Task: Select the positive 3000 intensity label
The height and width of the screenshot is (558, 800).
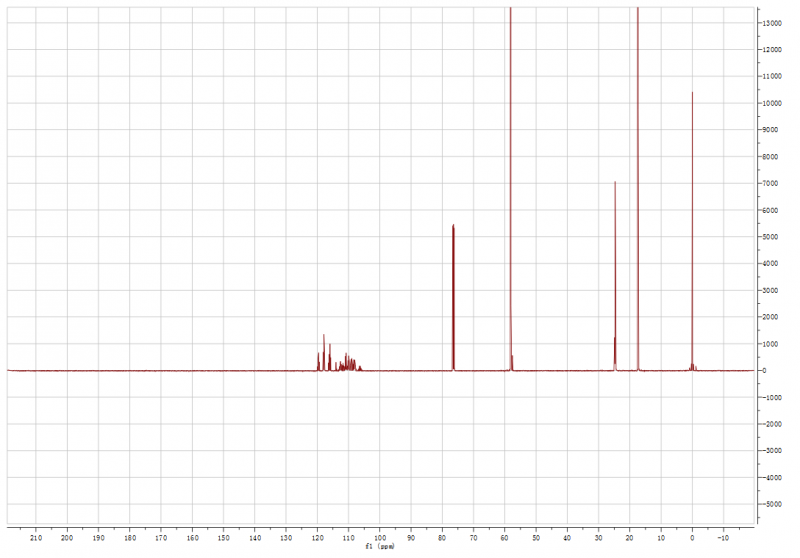Action: [770, 290]
